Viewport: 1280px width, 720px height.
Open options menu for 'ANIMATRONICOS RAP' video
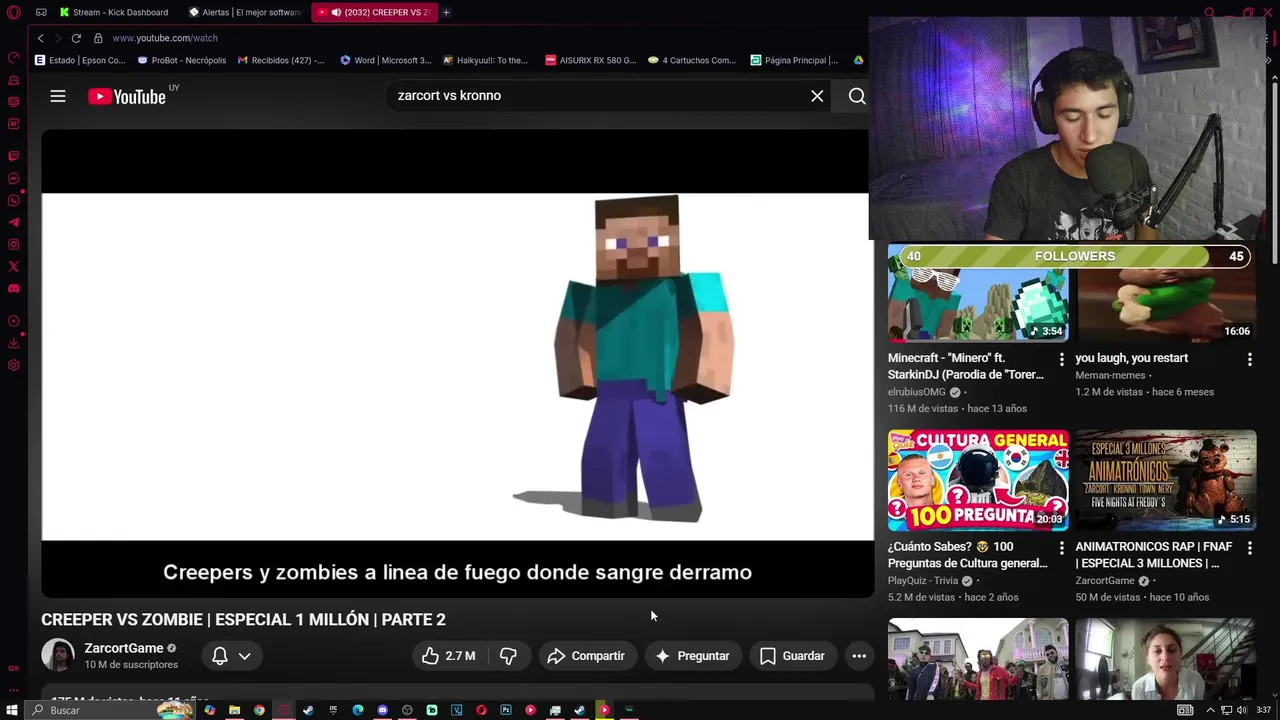[x=1250, y=548]
